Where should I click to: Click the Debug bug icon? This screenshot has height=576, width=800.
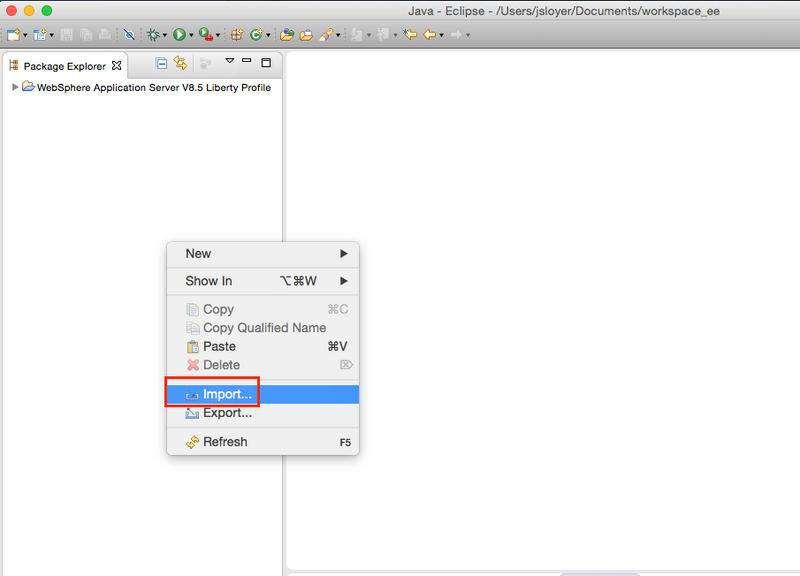[153, 35]
